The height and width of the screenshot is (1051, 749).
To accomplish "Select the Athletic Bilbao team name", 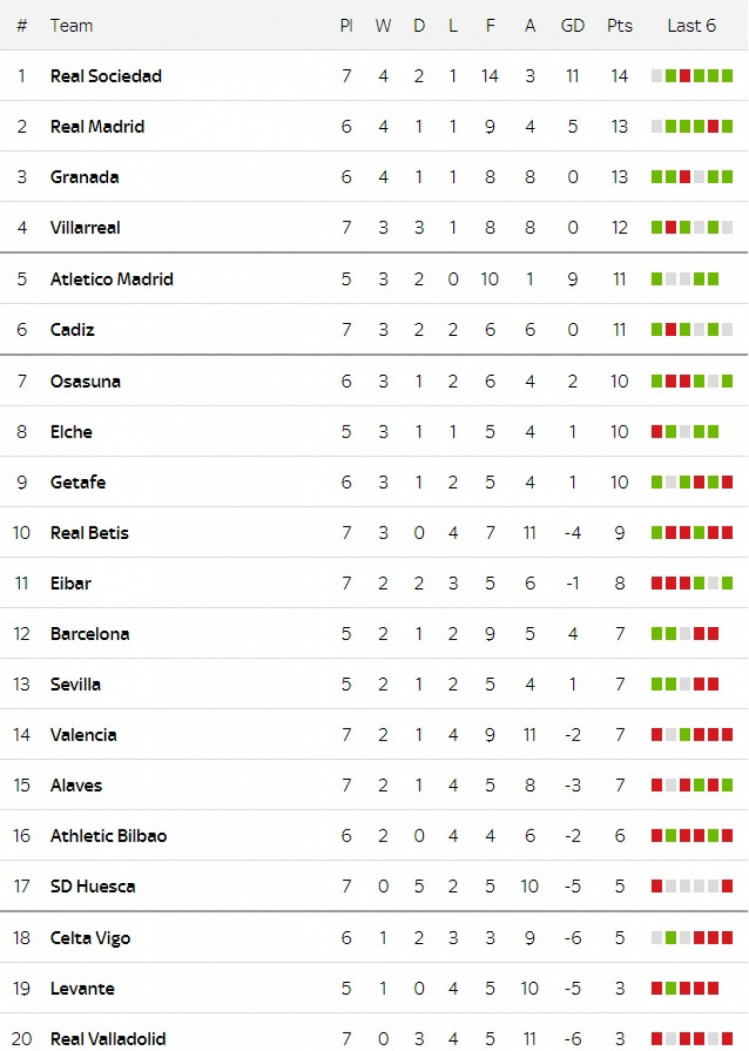I will click(109, 836).
